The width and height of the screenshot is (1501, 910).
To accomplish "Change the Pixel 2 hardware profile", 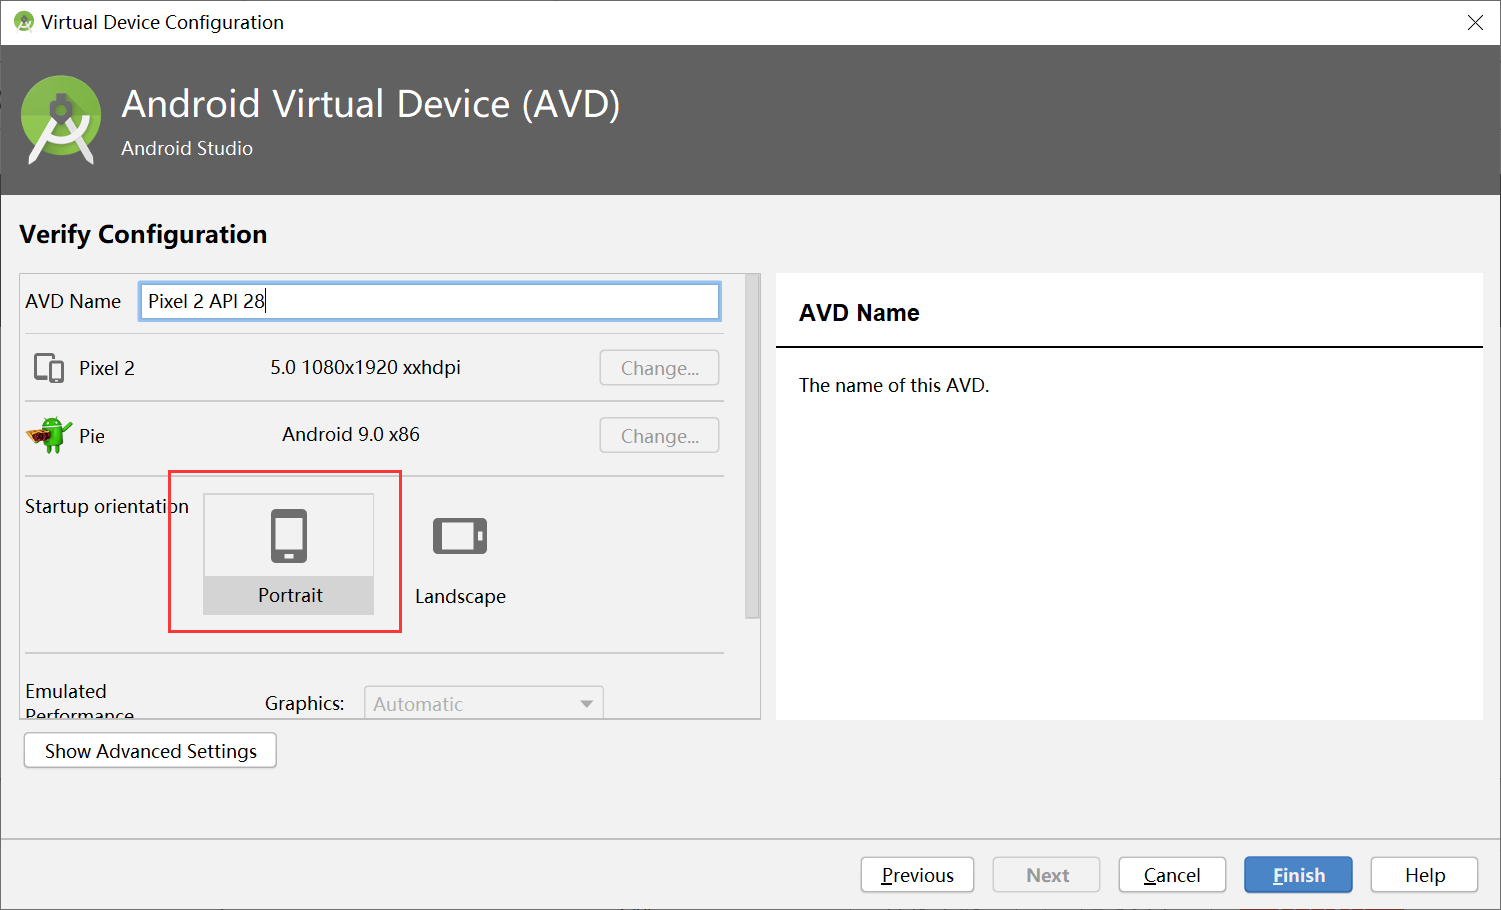I will click(658, 367).
